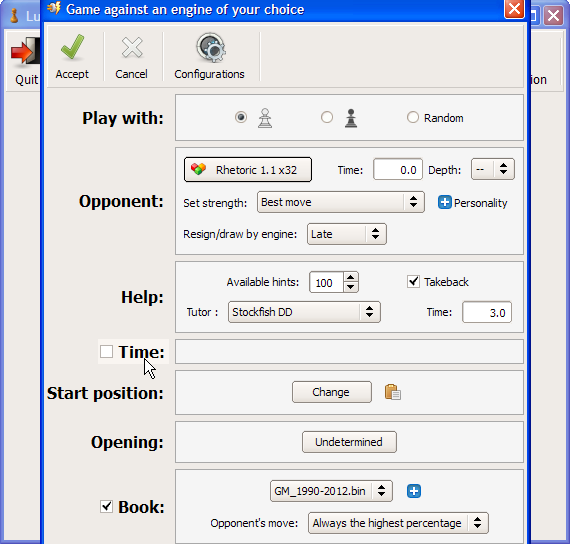Click the Undetermined opening button
The width and height of the screenshot is (570, 544).
pos(349,442)
